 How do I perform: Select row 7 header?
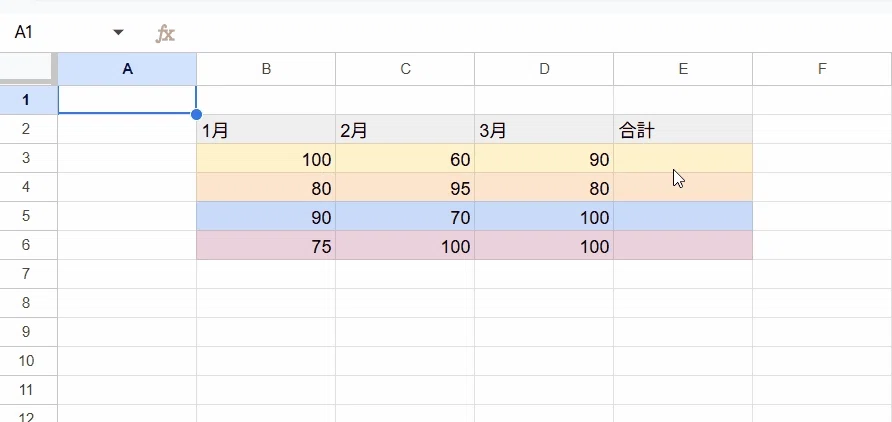point(28,274)
